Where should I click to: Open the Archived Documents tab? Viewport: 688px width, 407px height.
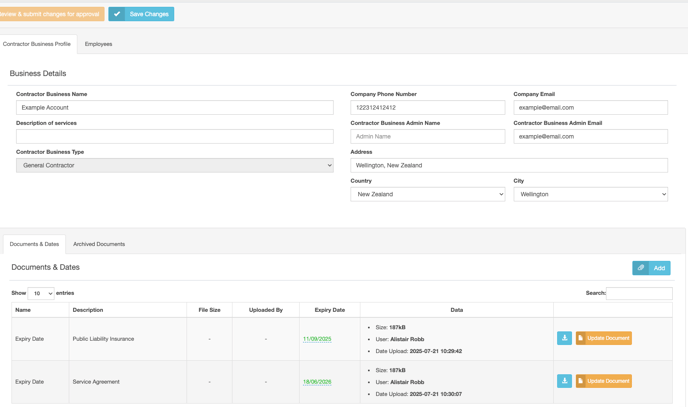(99, 244)
